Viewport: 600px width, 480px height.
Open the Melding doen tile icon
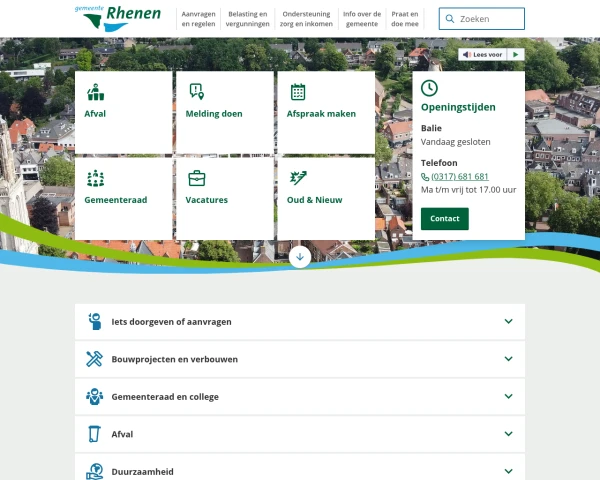coord(196,92)
